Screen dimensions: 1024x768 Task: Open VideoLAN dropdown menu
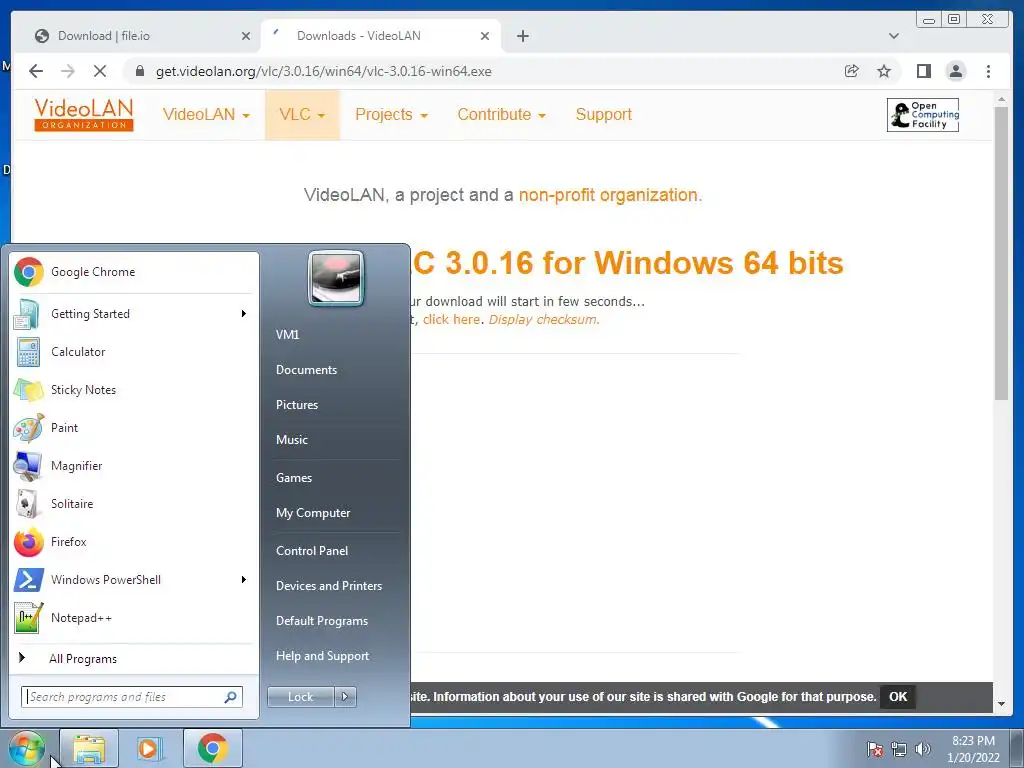click(206, 115)
